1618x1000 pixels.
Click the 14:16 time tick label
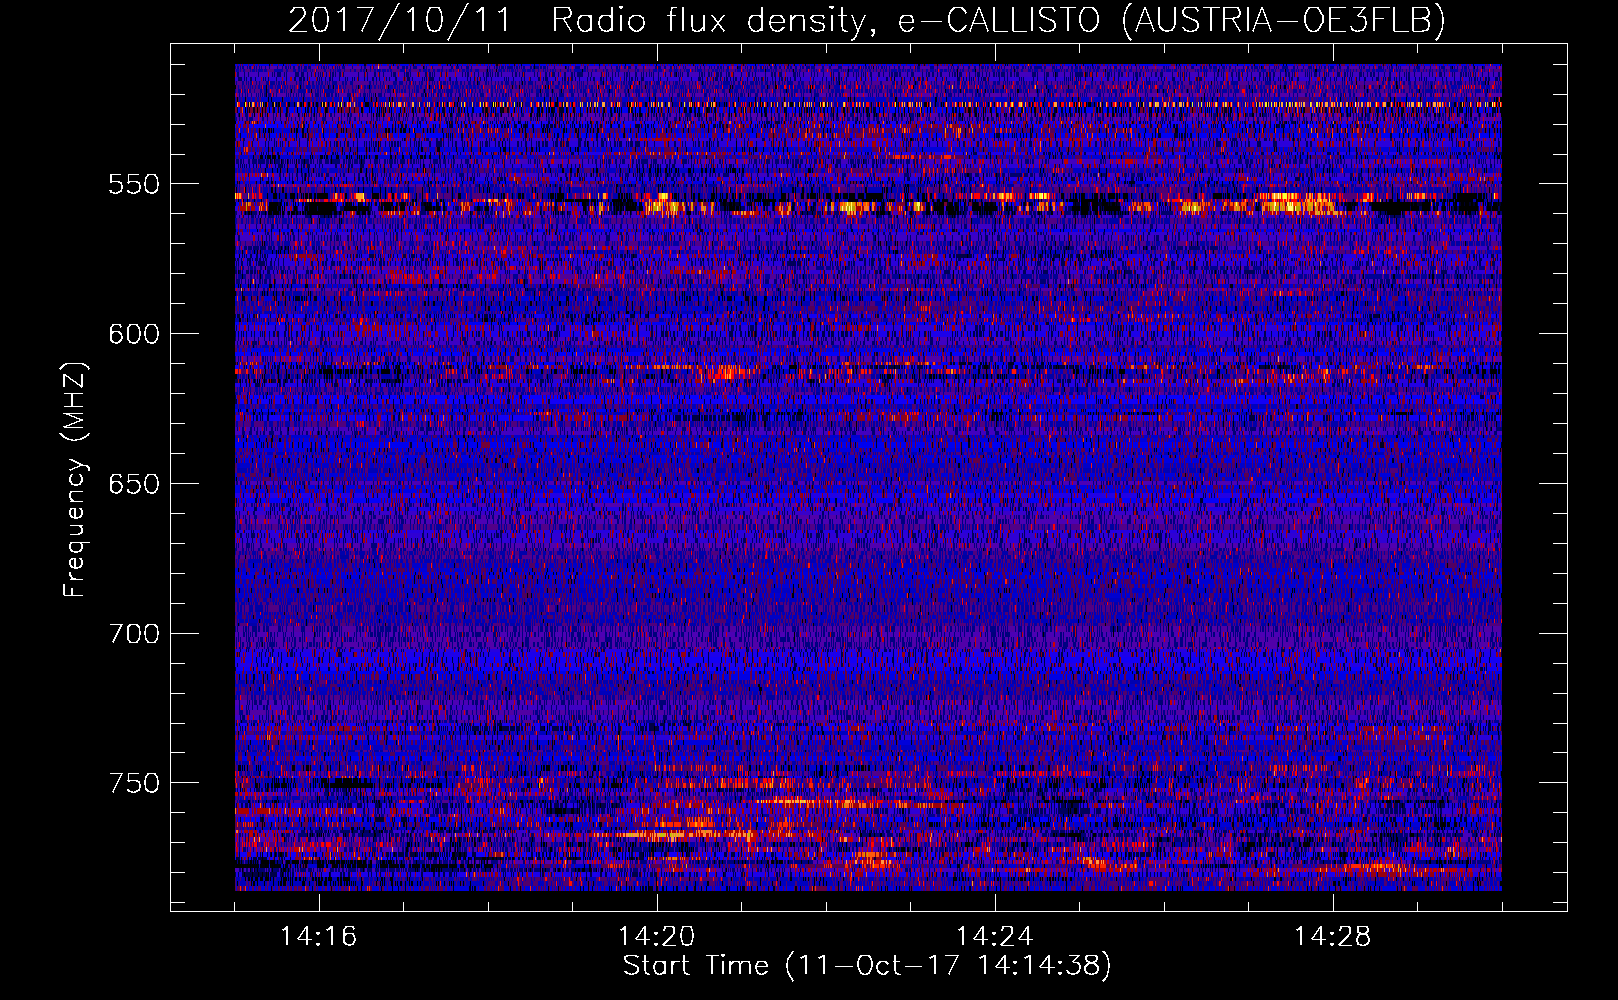[318, 937]
